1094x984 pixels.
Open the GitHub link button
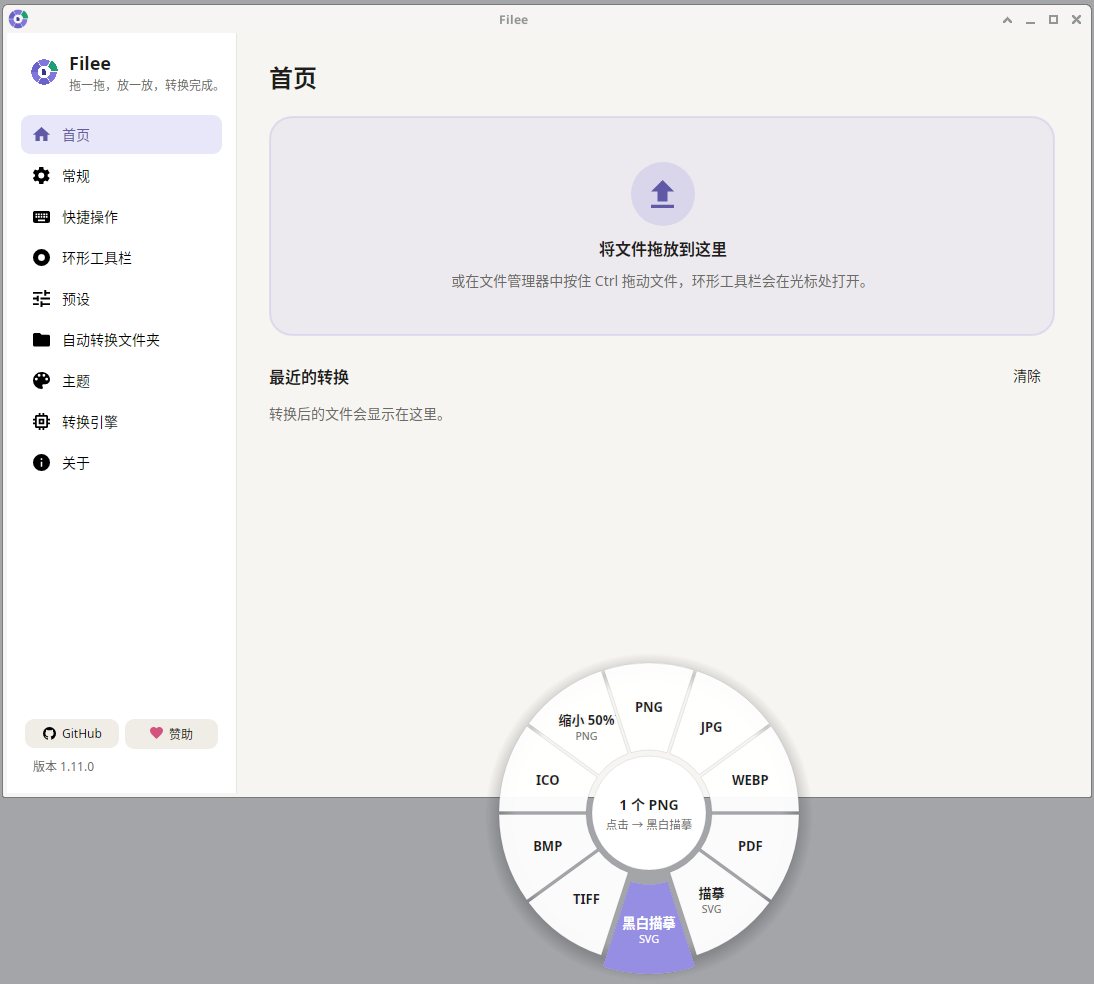click(72, 733)
